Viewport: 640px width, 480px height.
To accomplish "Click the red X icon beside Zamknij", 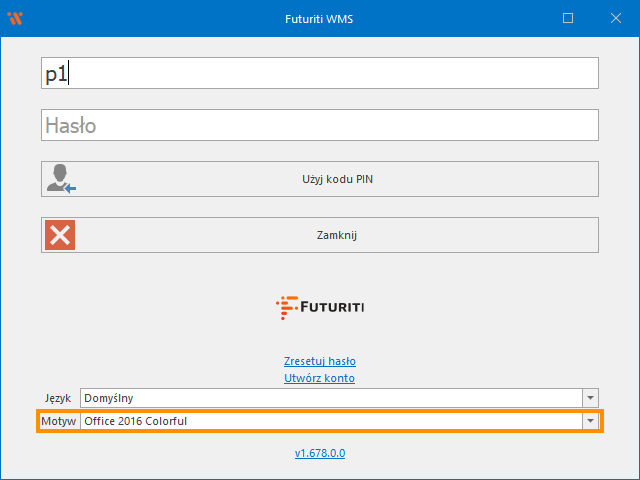I will click(x=60, y=236).
